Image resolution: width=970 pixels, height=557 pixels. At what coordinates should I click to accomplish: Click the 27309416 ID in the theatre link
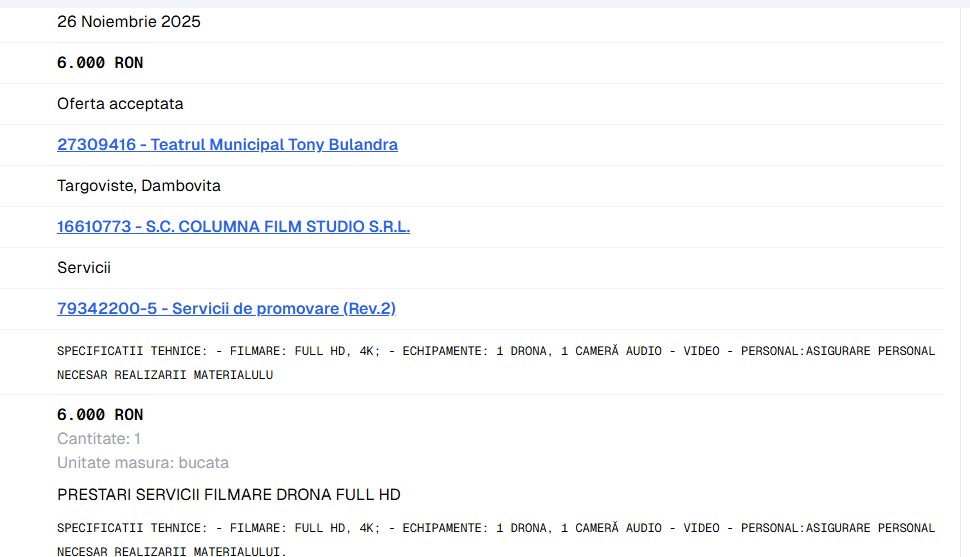click(96, 145)
